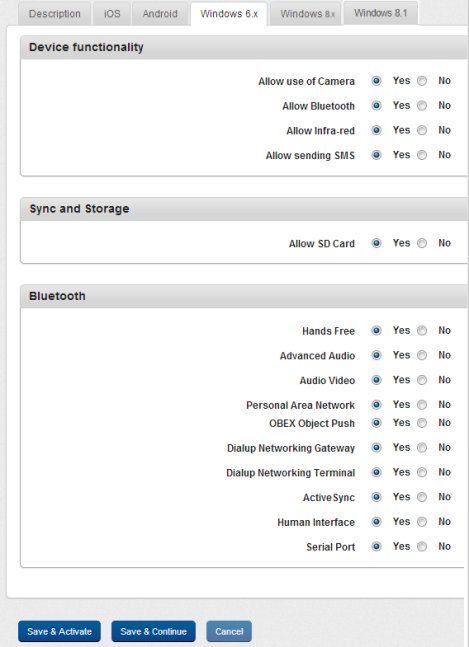The width and height of the screenshot is (469, 647).
Task: Choose No for Allow Infra-red
Action: 422,130
